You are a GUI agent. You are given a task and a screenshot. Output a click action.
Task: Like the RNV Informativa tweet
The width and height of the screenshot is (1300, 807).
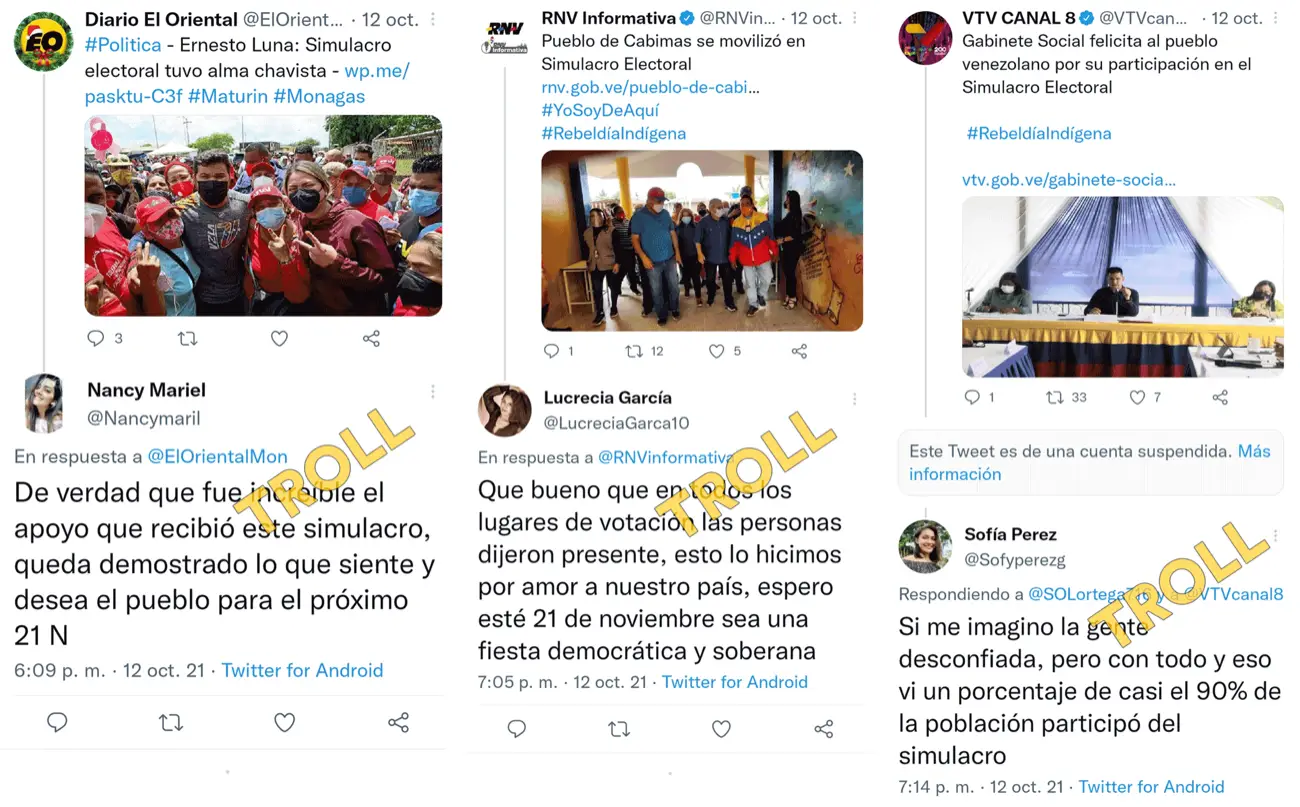[716, 351]
